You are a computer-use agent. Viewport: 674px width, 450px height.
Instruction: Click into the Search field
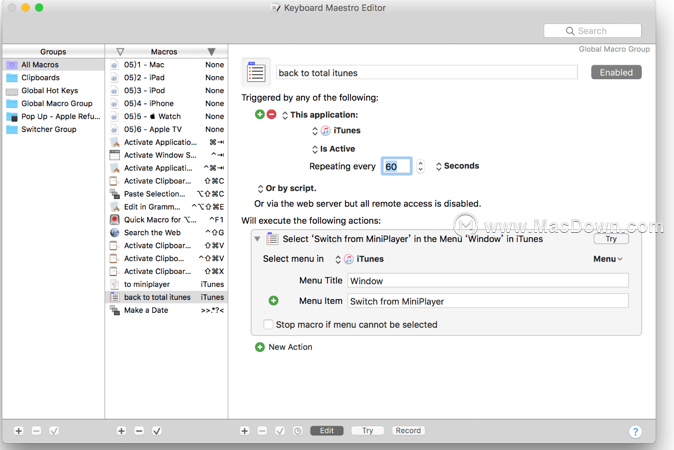coord(592,31)
